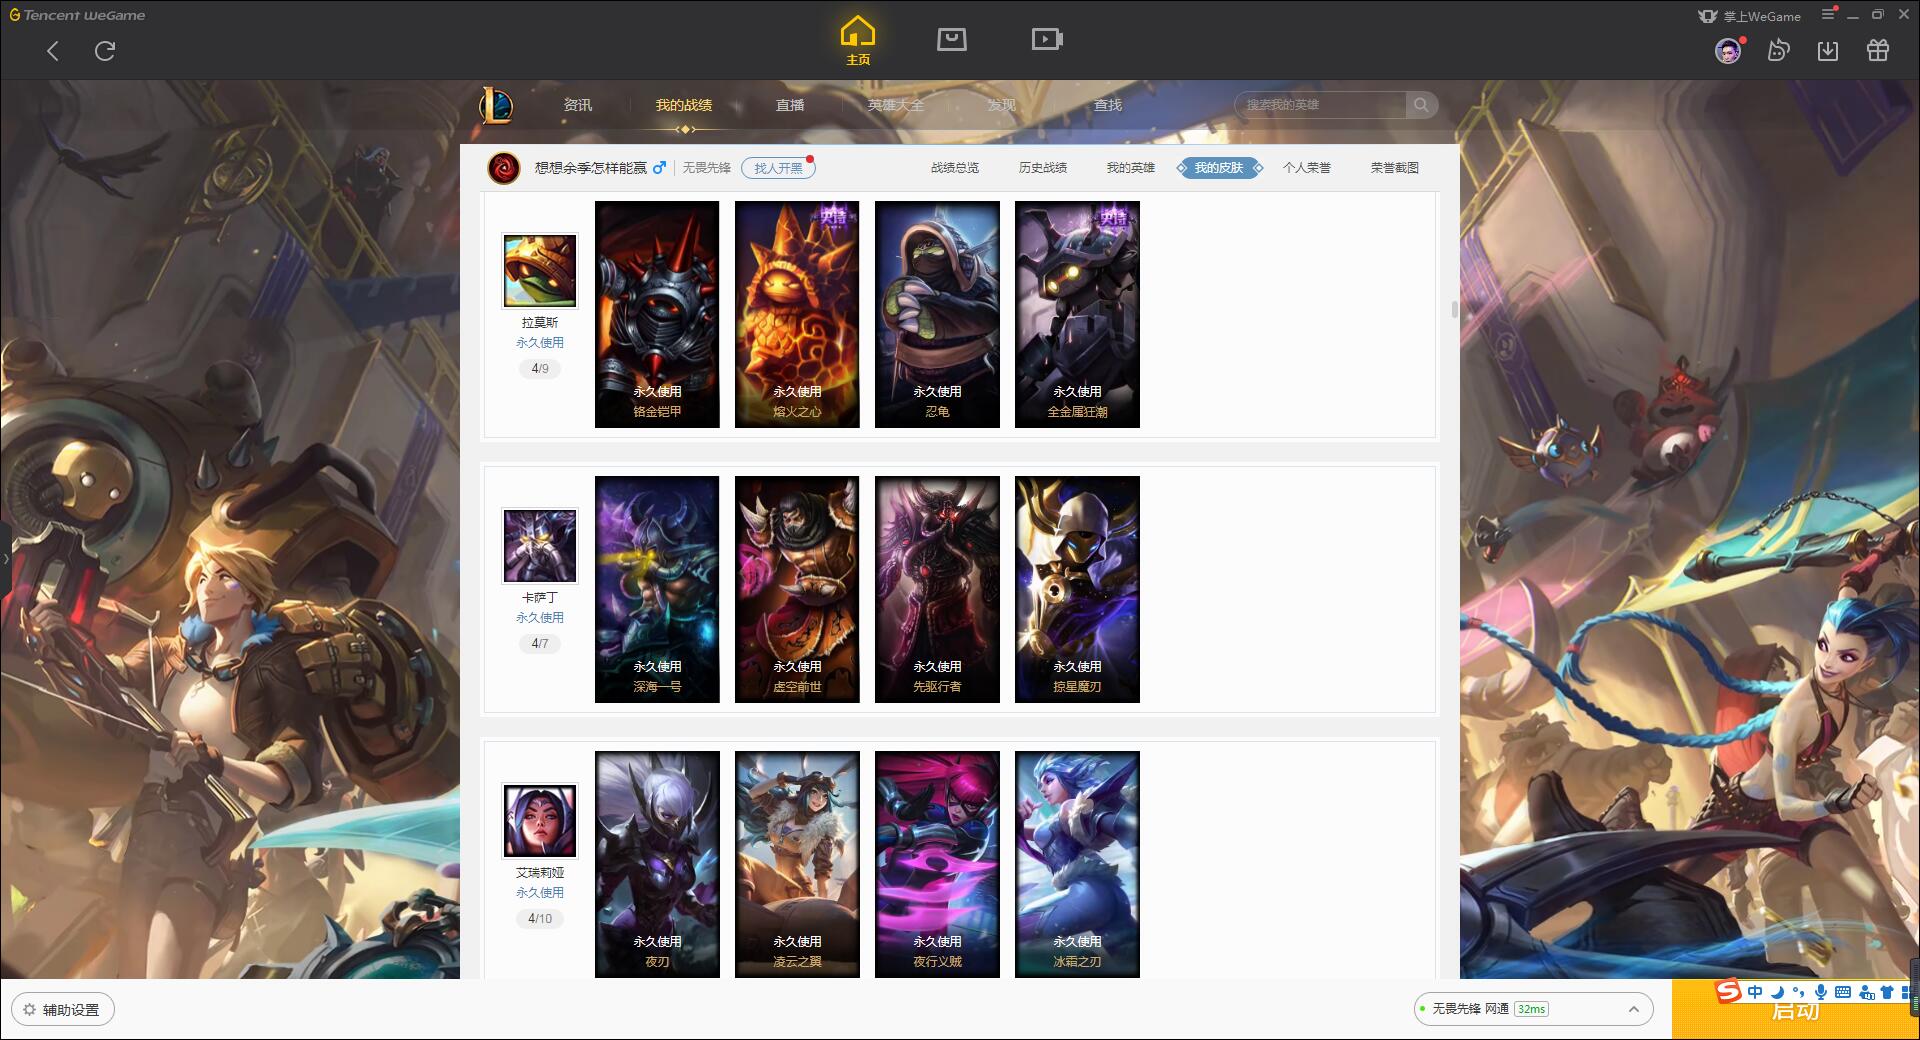This screenshot has width=1920, height=1040.
Task: Expand the 无畏先锋 网通 server selector
Action: [x=1532, y=1009]
